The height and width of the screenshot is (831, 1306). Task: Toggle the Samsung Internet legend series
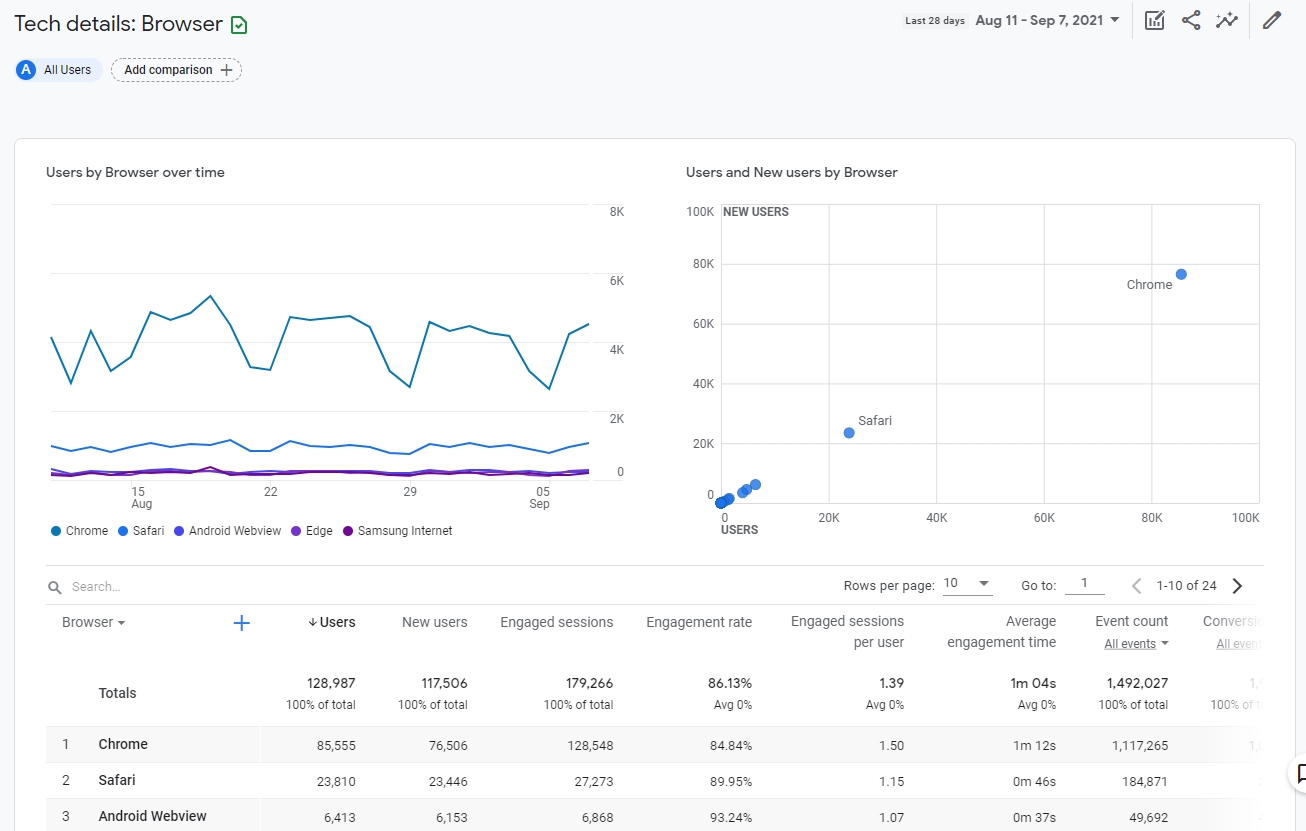pyautogui.click(x=397, y=531)
